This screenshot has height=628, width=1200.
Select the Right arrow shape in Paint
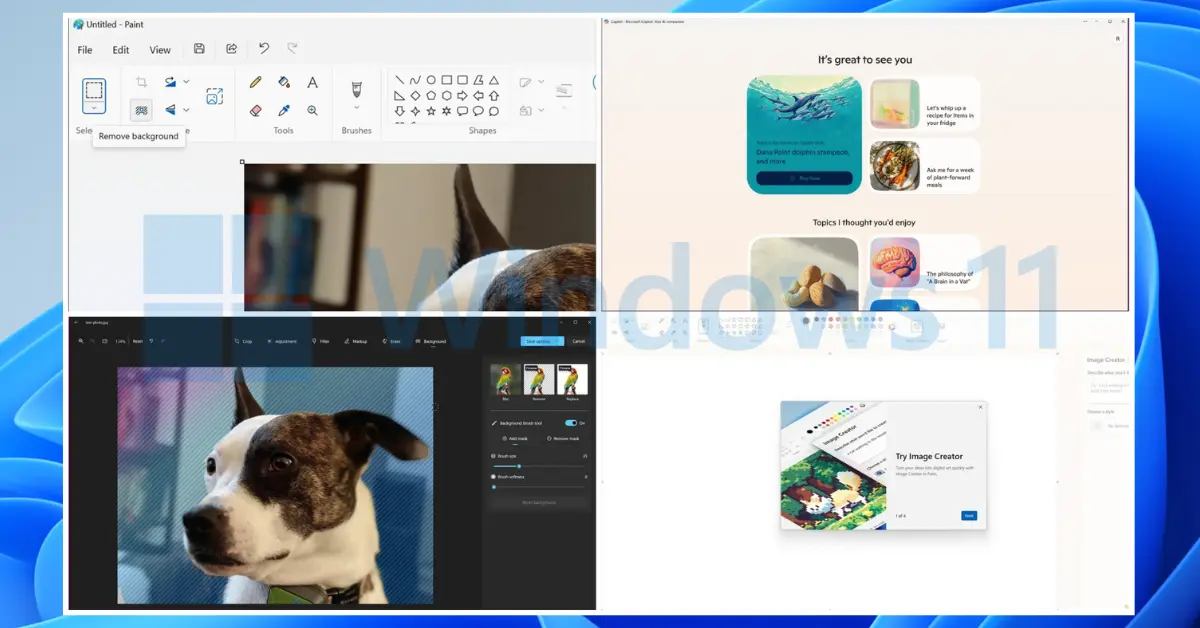pyautogui.click(x=462, y=96)
